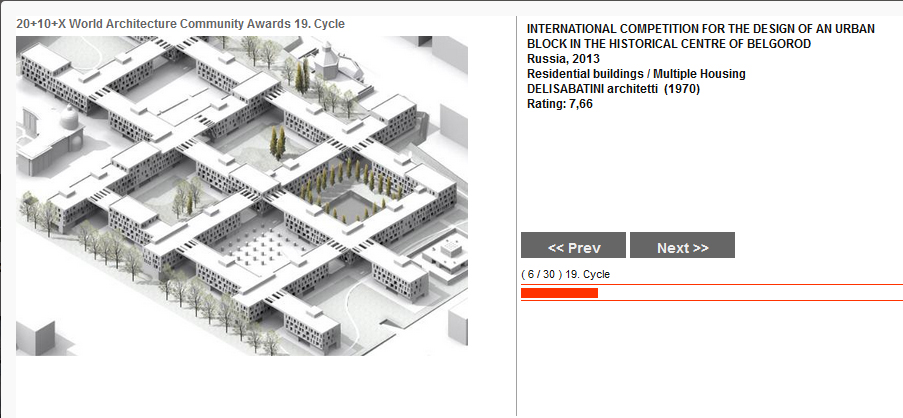
Task: Select the competition title starting 'INTERNATIONAL COMPETITION FOR THE DESIGN'
Action: [x=701, y=36]
